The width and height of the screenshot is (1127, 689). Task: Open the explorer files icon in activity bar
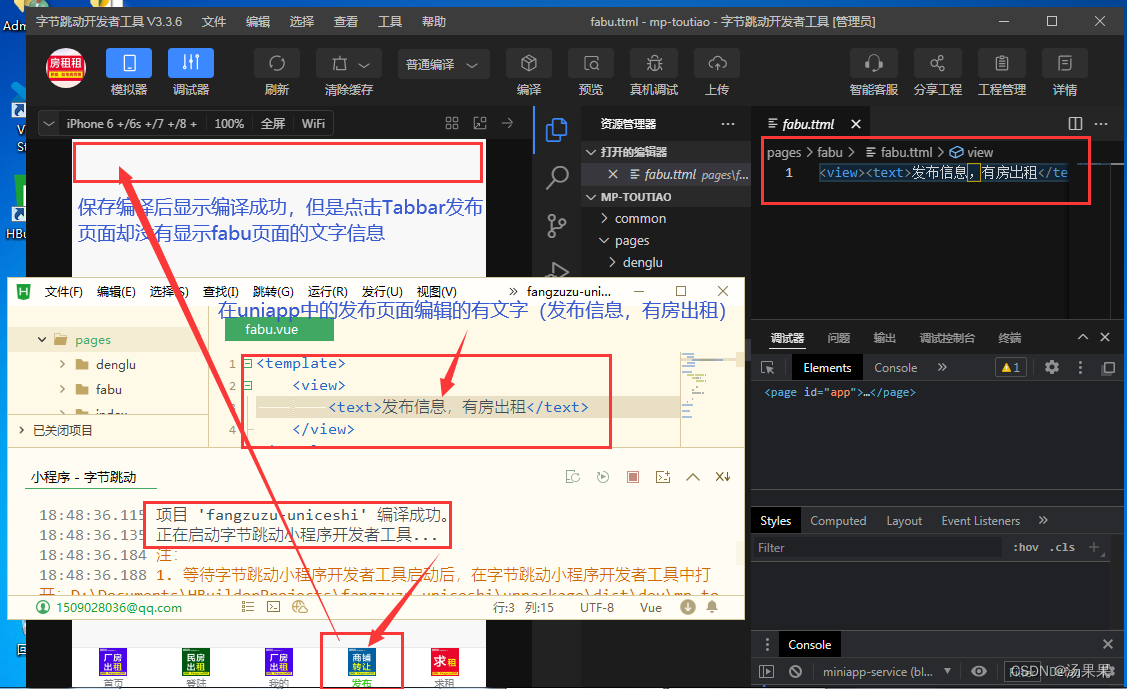(556, 131)
